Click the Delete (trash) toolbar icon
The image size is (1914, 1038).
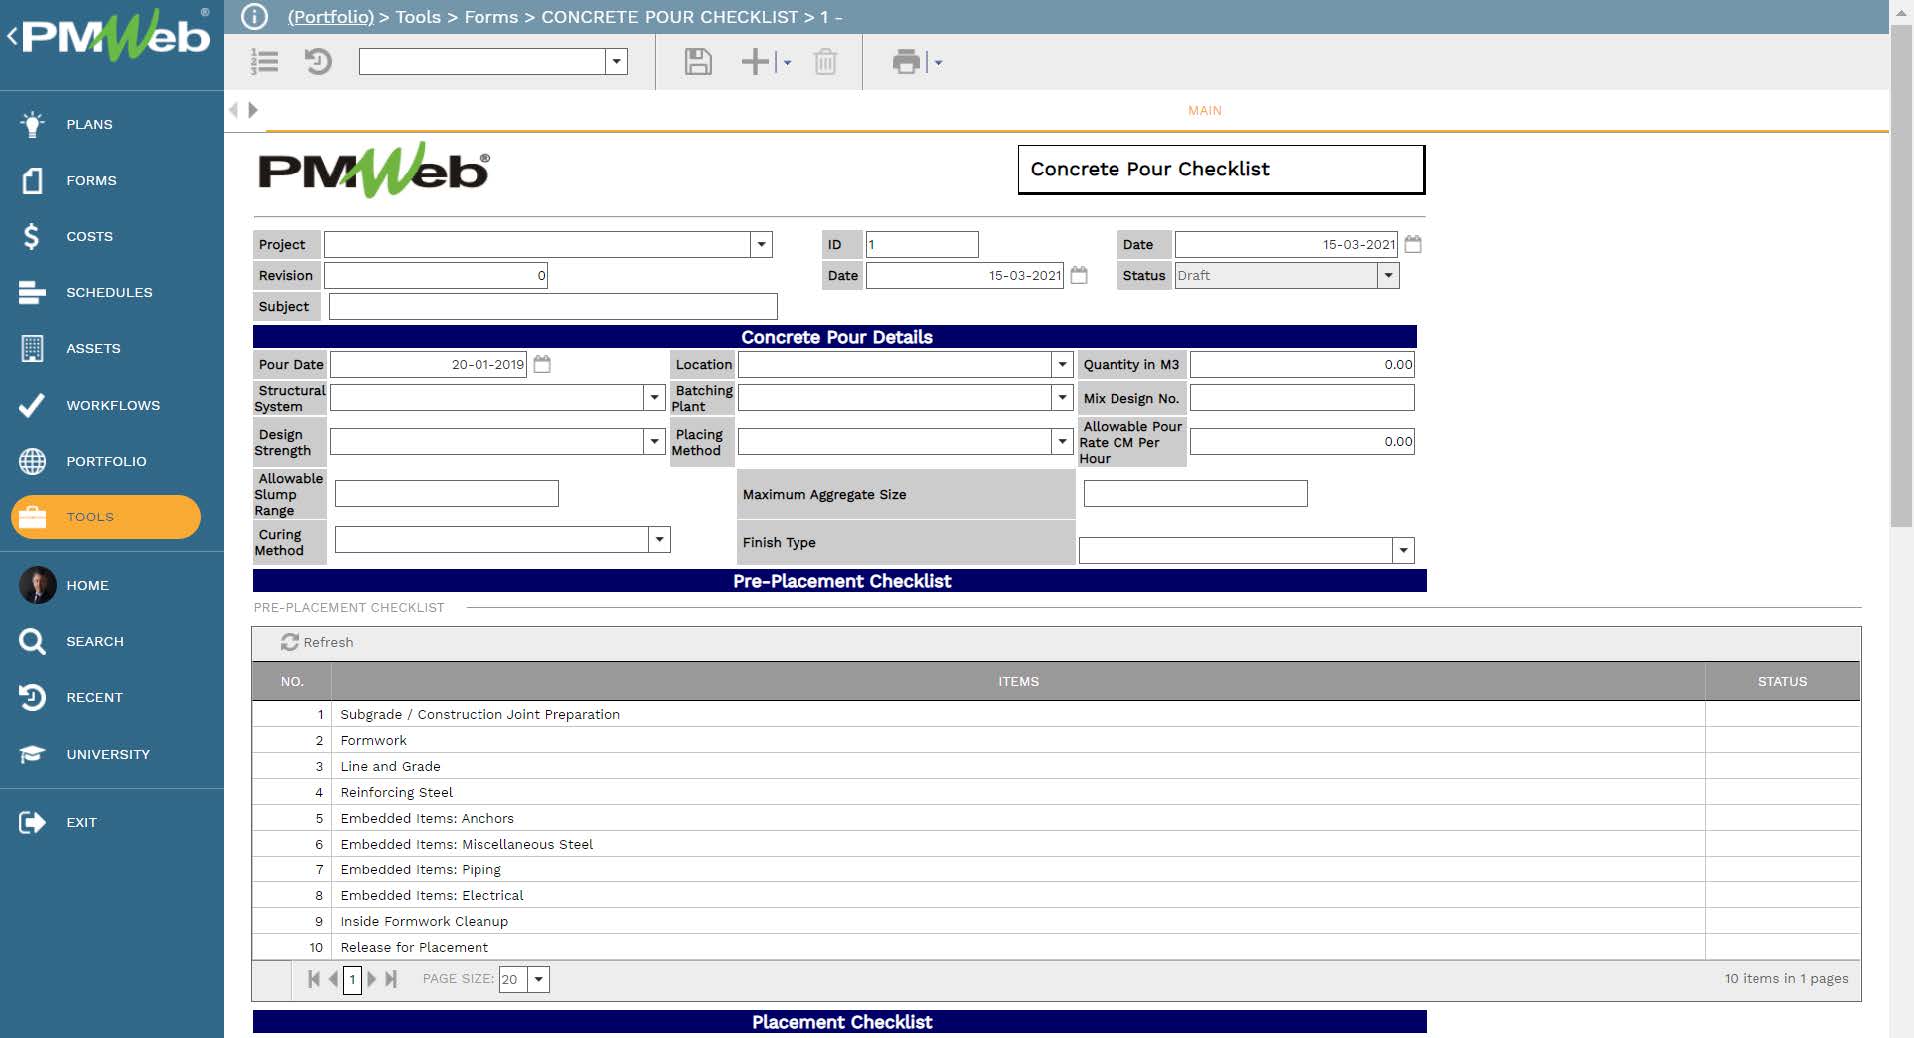824,62
